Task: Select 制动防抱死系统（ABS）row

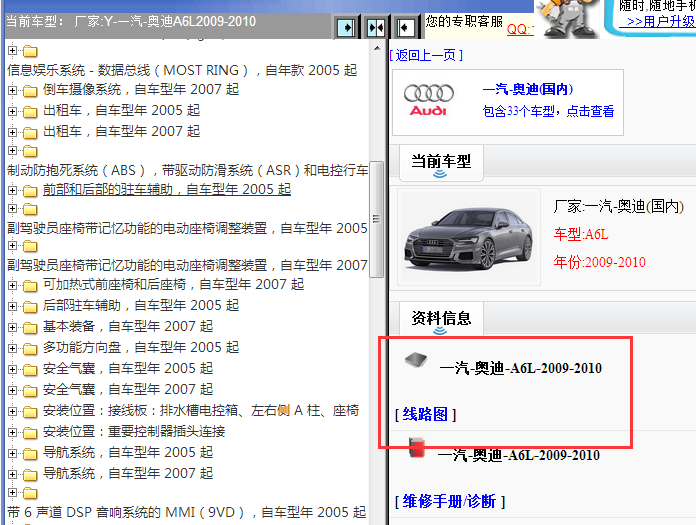Action: (x=187, y=170)
